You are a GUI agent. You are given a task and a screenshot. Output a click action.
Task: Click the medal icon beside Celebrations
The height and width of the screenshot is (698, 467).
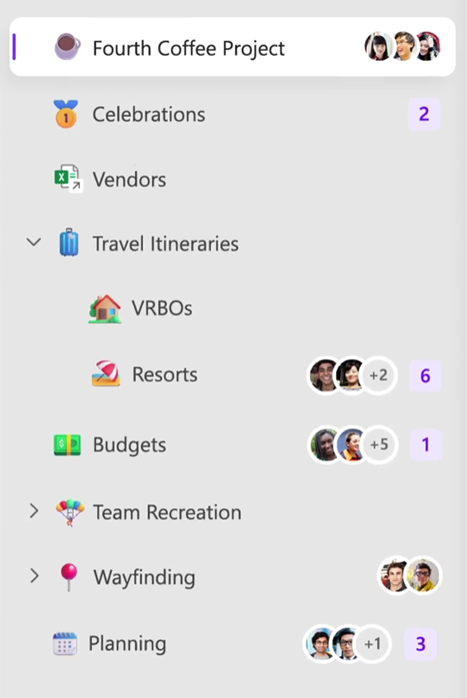point(66,114)
